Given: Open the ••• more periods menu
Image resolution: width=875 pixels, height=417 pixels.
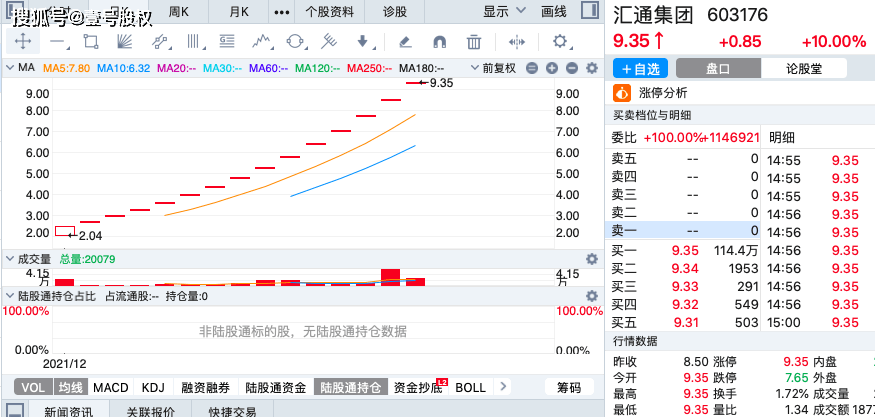Looking at the screenshot, I should tap(282, 12).
